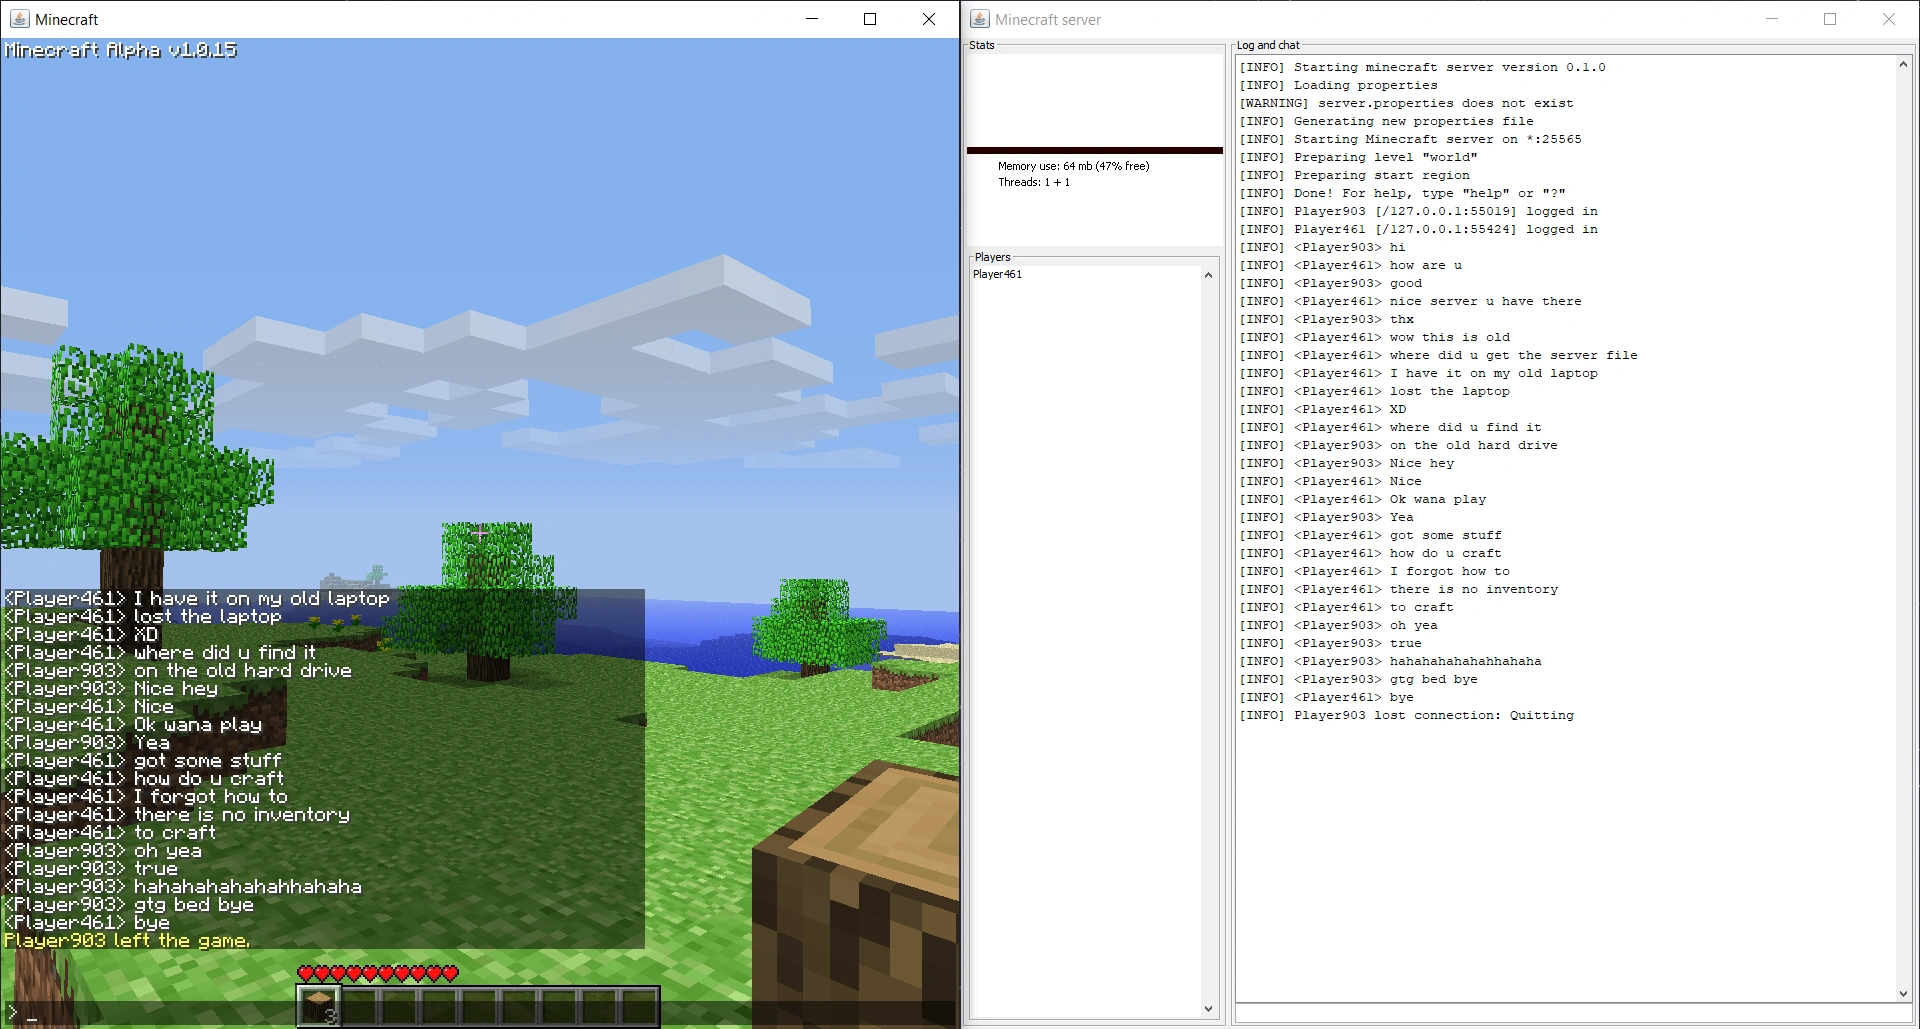Click the Java icon in Minecraft server title bar
The image size is (1920, 1029).
click(980, 19)
